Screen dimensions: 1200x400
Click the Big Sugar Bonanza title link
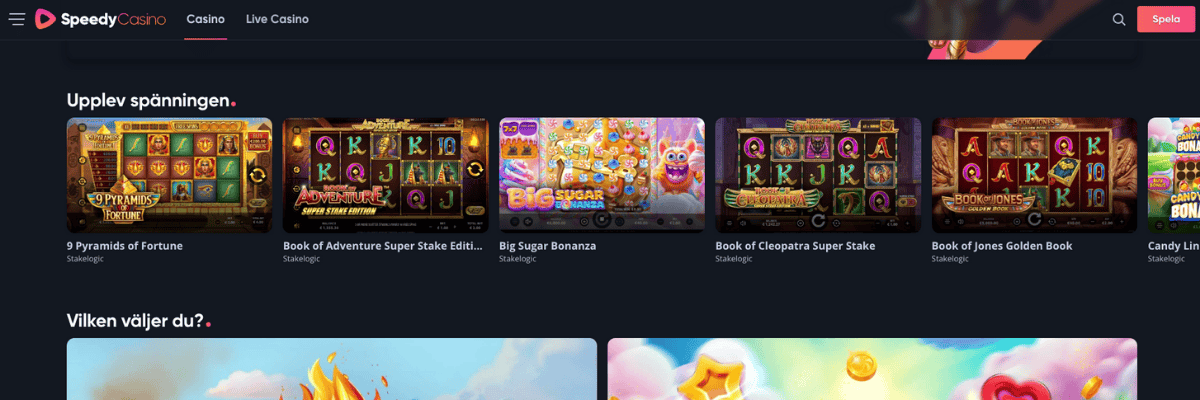pos(547,246)
